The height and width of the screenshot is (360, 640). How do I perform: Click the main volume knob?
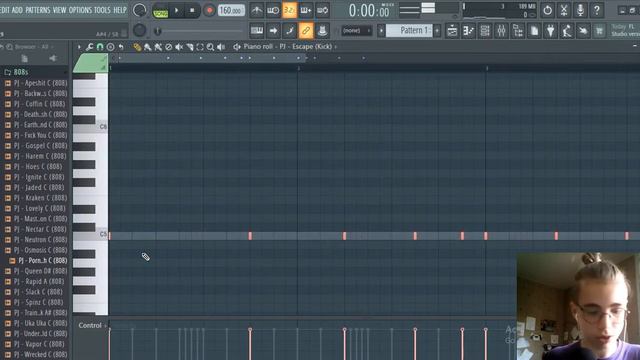pos(140,11)
